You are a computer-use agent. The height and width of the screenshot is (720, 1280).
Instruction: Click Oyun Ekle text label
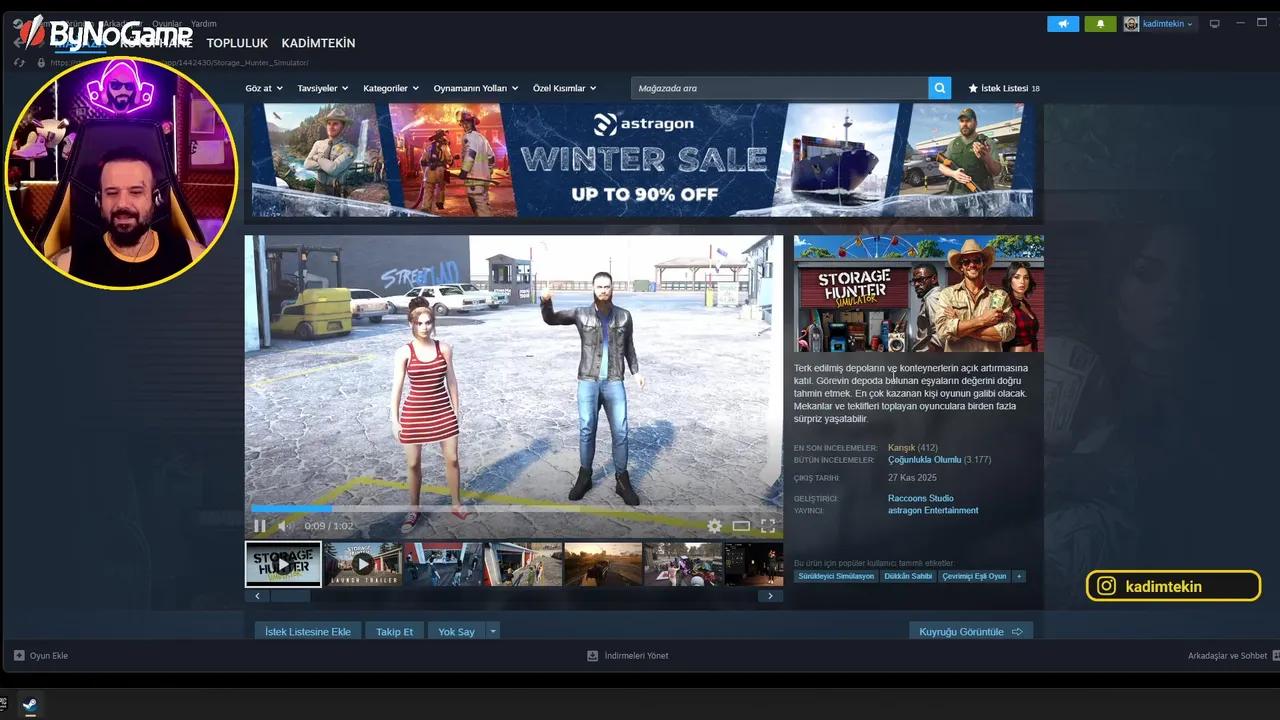[x=49, y=656]
